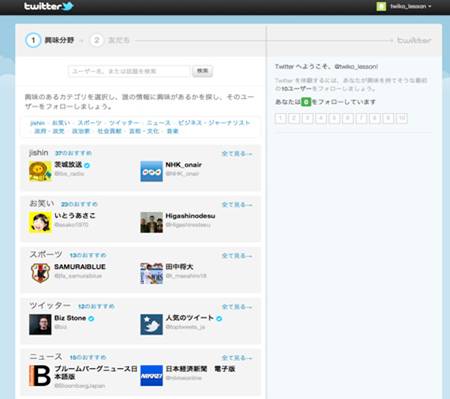View all in スポーツ section
Image resolution: width=450 pixels, height=399 pixels.
(237, 256)
